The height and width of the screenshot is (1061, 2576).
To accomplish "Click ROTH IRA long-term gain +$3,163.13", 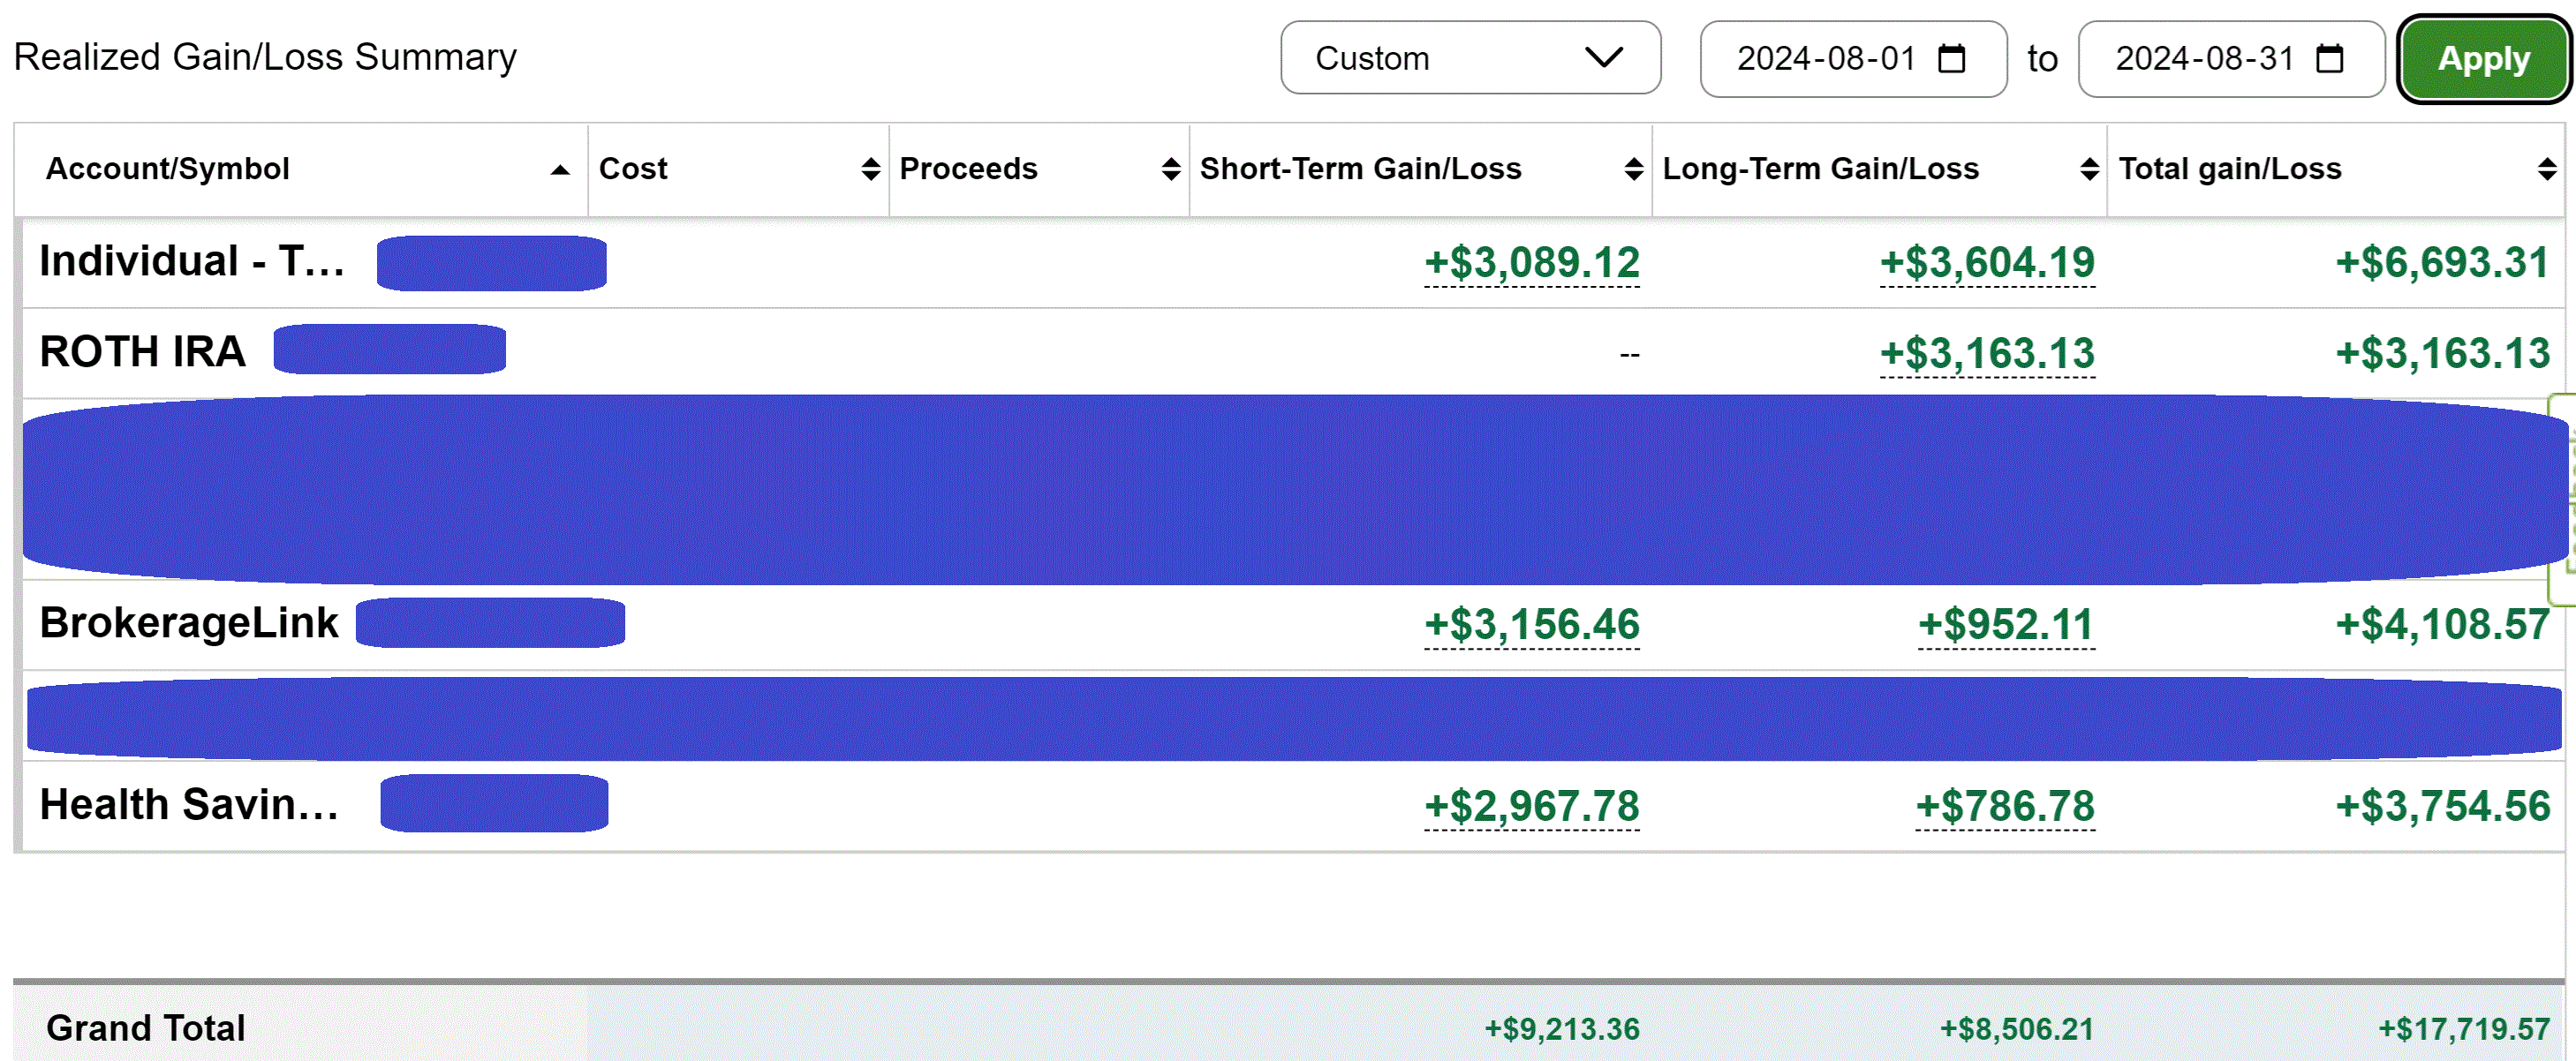I will coord(1987,354).
